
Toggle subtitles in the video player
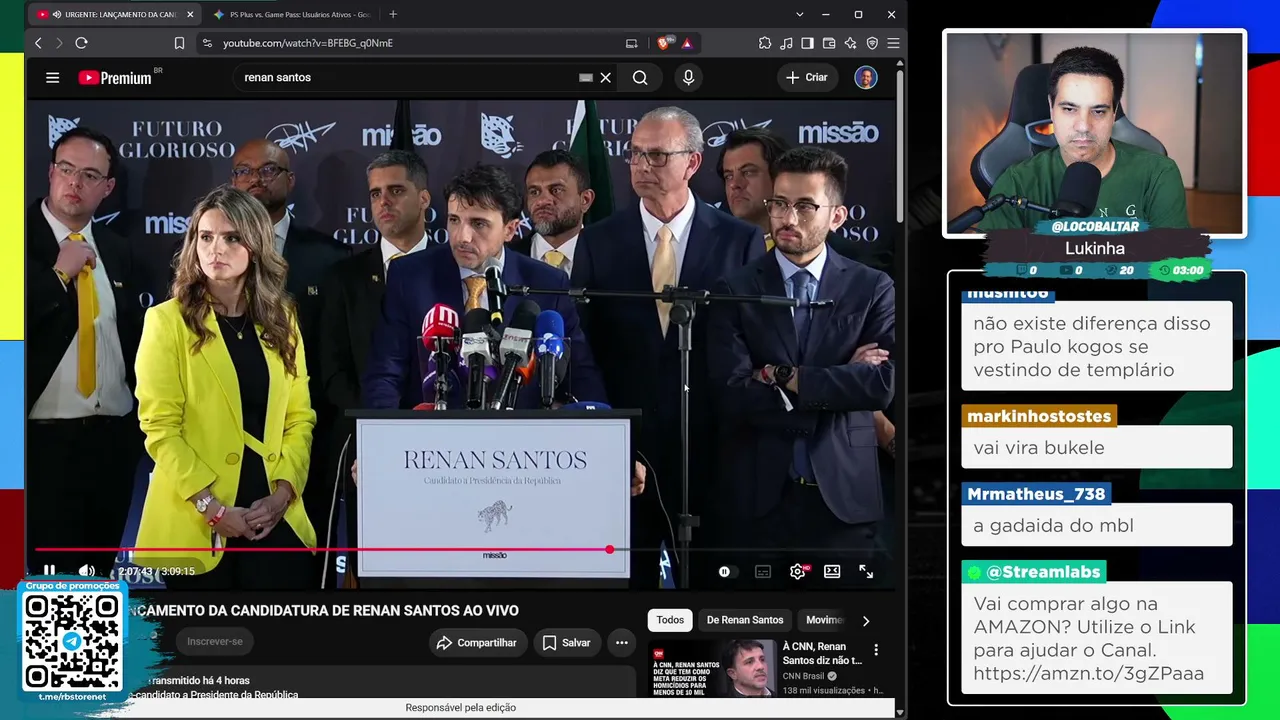pos(763,572)
